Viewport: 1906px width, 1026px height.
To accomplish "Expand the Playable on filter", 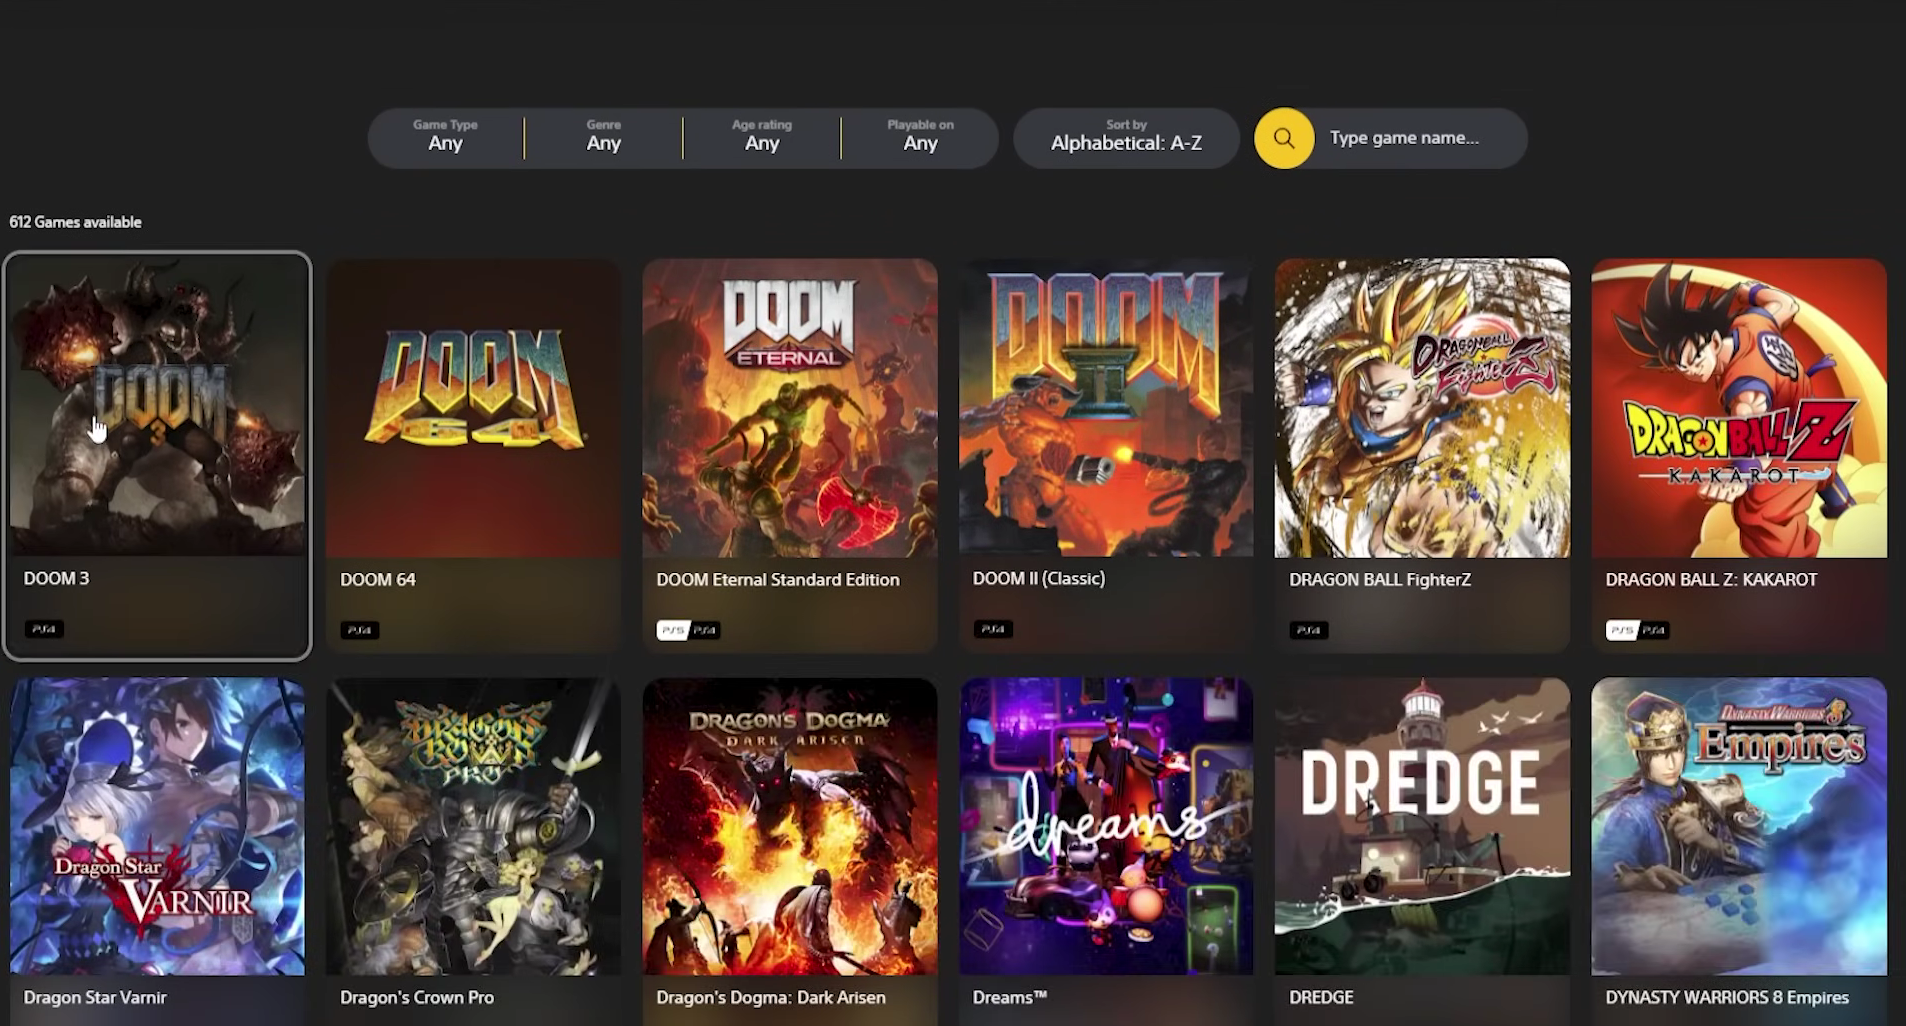I will point(920,138).
